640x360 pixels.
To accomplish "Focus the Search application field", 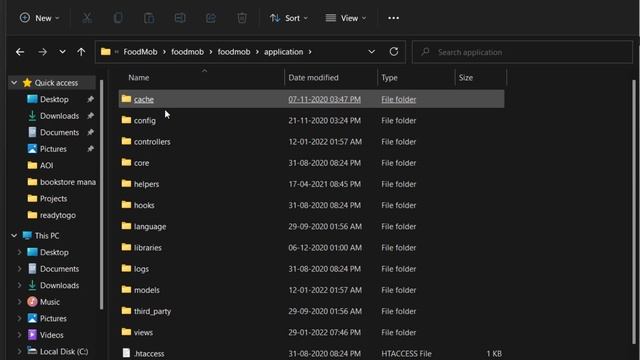I will coord(522,52).
